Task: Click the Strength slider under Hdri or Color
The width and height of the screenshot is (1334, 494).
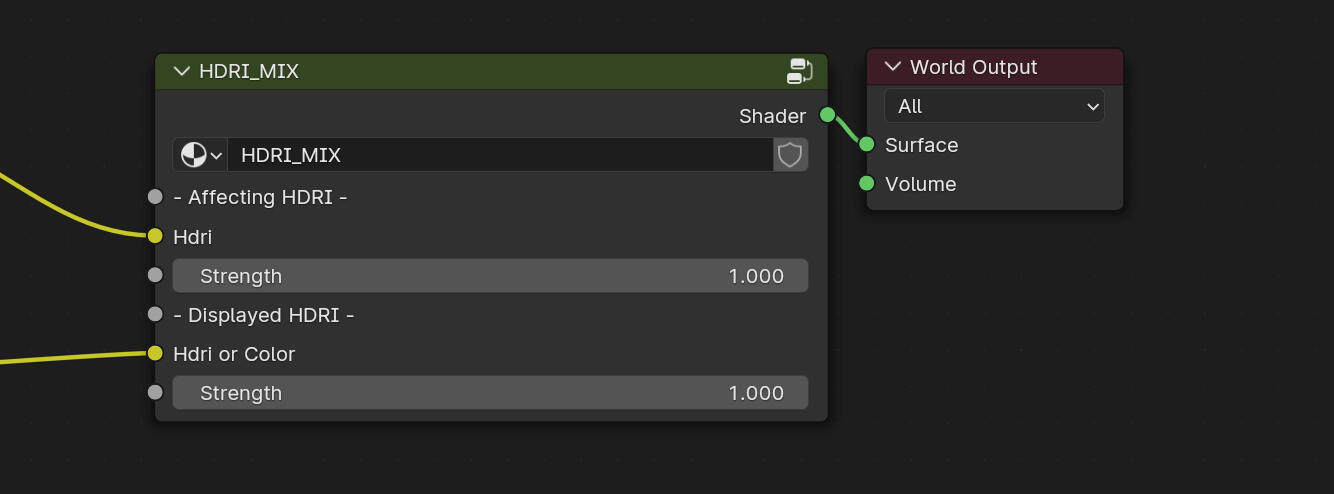Action: (x=490, y=393)
